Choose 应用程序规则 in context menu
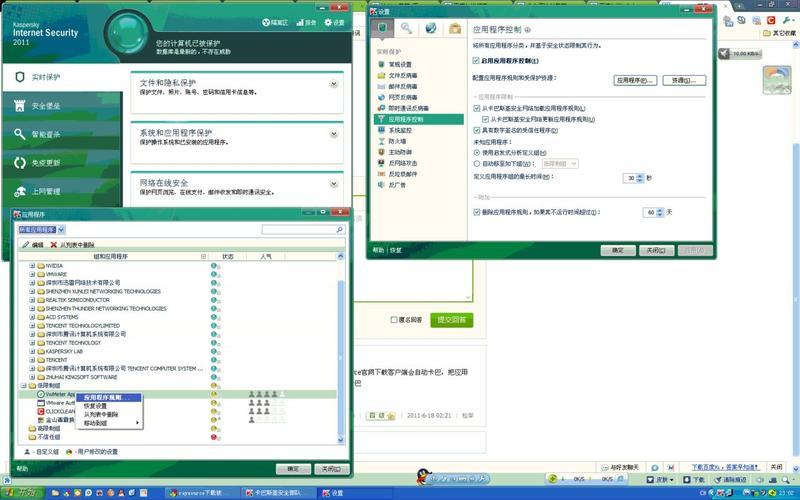 point(108,397)
